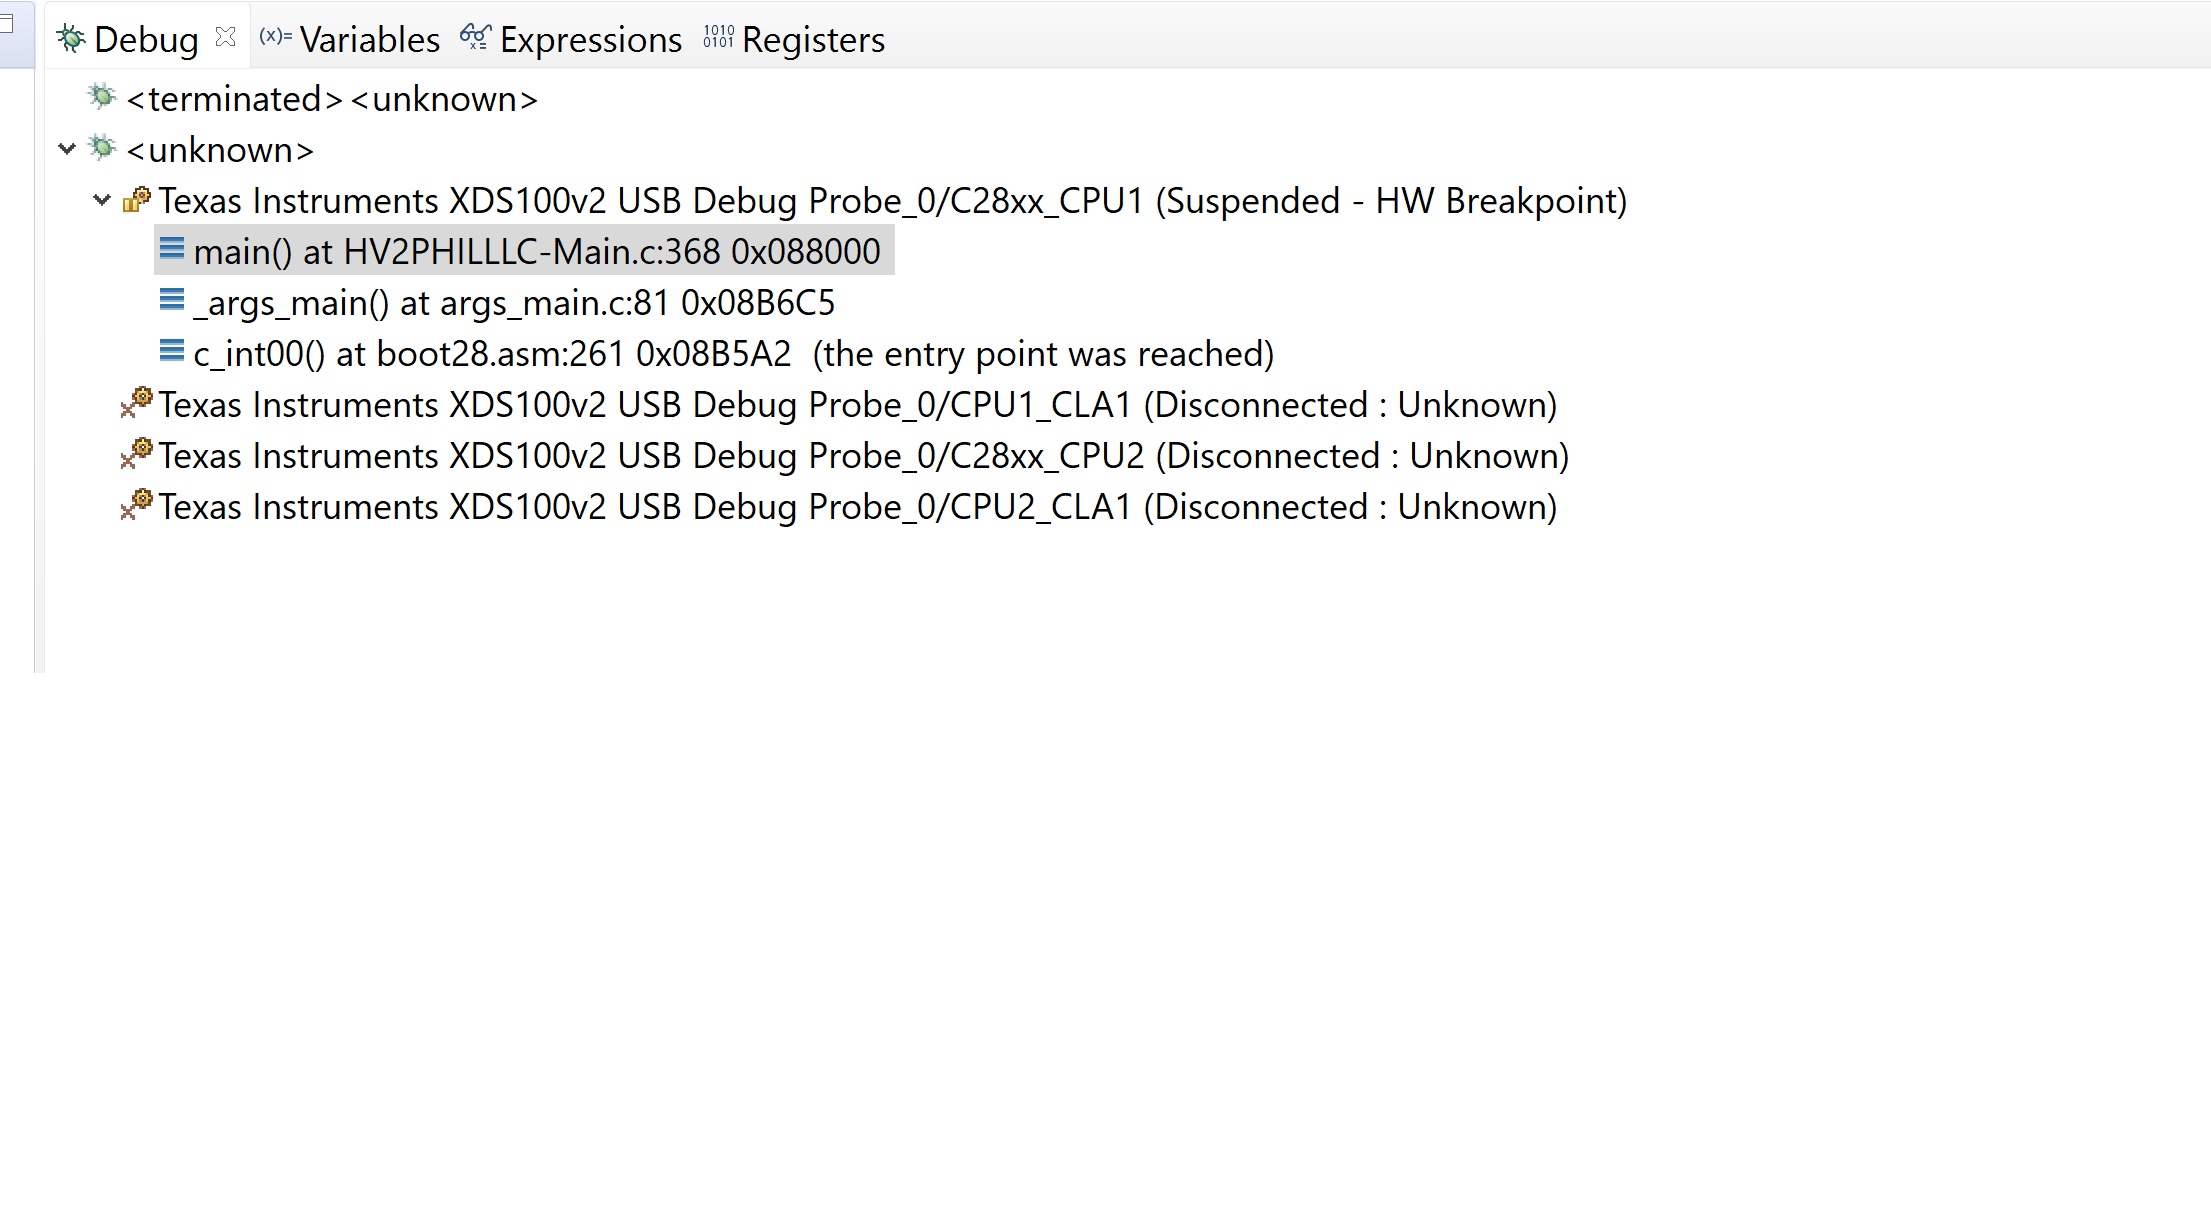This screenshot has width=2211, height=1218.
Task: Click the Debug tab bug icon
Action: pyautogui.click(x=71, y=39)
